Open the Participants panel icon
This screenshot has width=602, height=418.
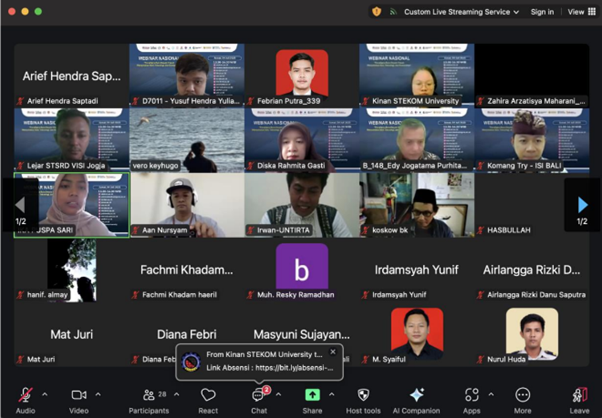click(x=149, y=395)
